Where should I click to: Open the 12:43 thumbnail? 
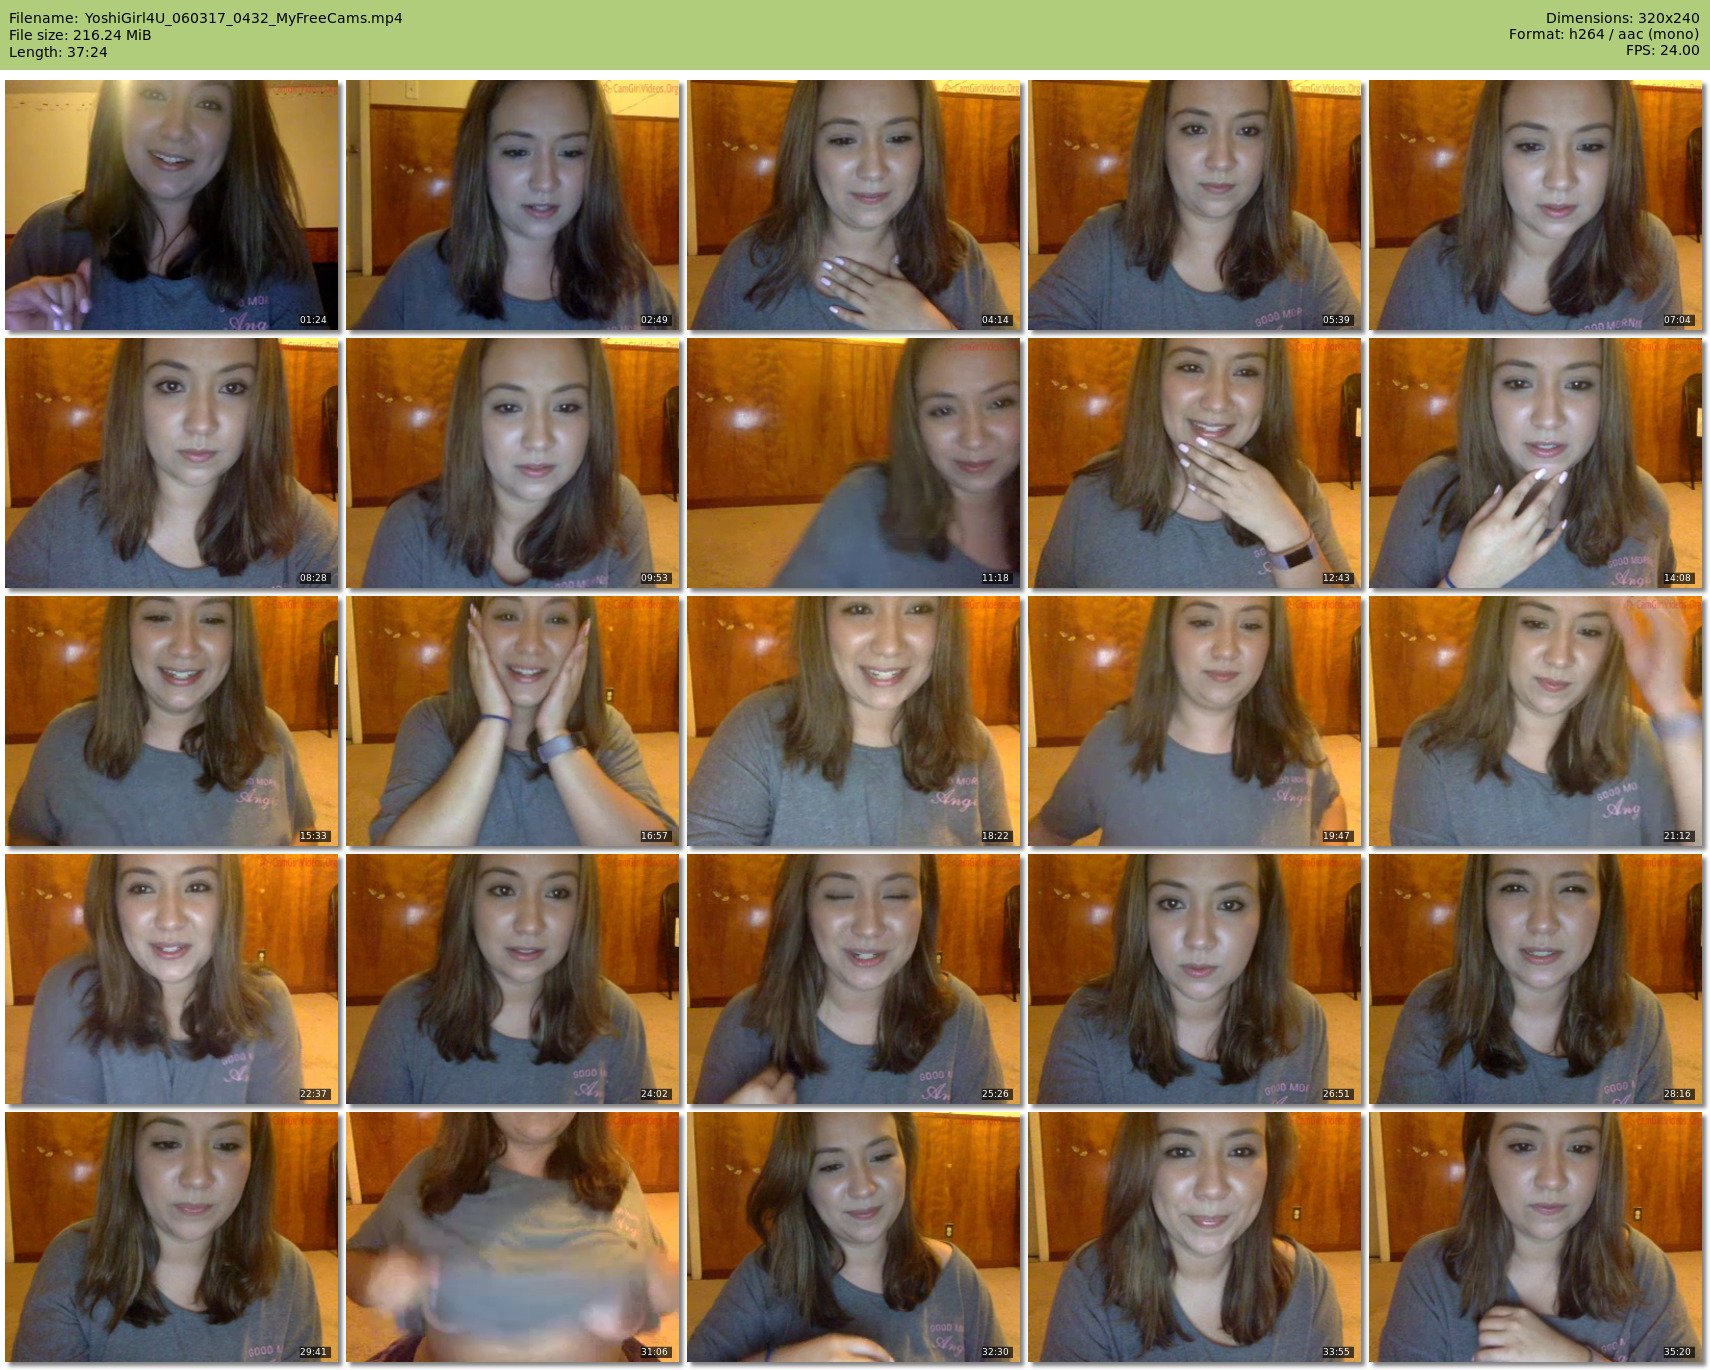pos(1194,463)
